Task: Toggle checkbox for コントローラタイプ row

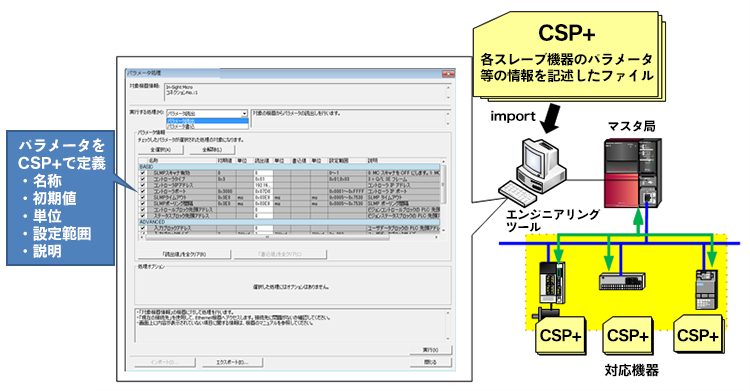Action: [143, 179]
